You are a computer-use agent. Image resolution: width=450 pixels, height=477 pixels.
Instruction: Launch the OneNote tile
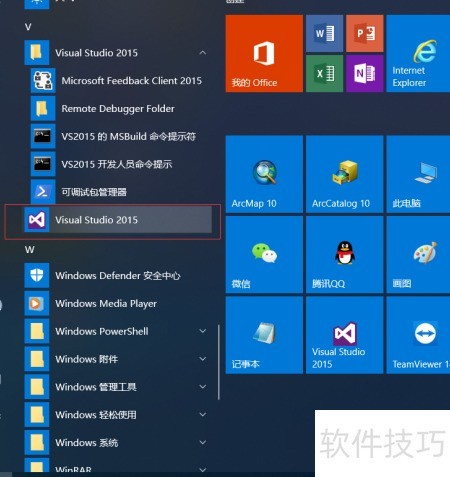(x=365, y=73)
